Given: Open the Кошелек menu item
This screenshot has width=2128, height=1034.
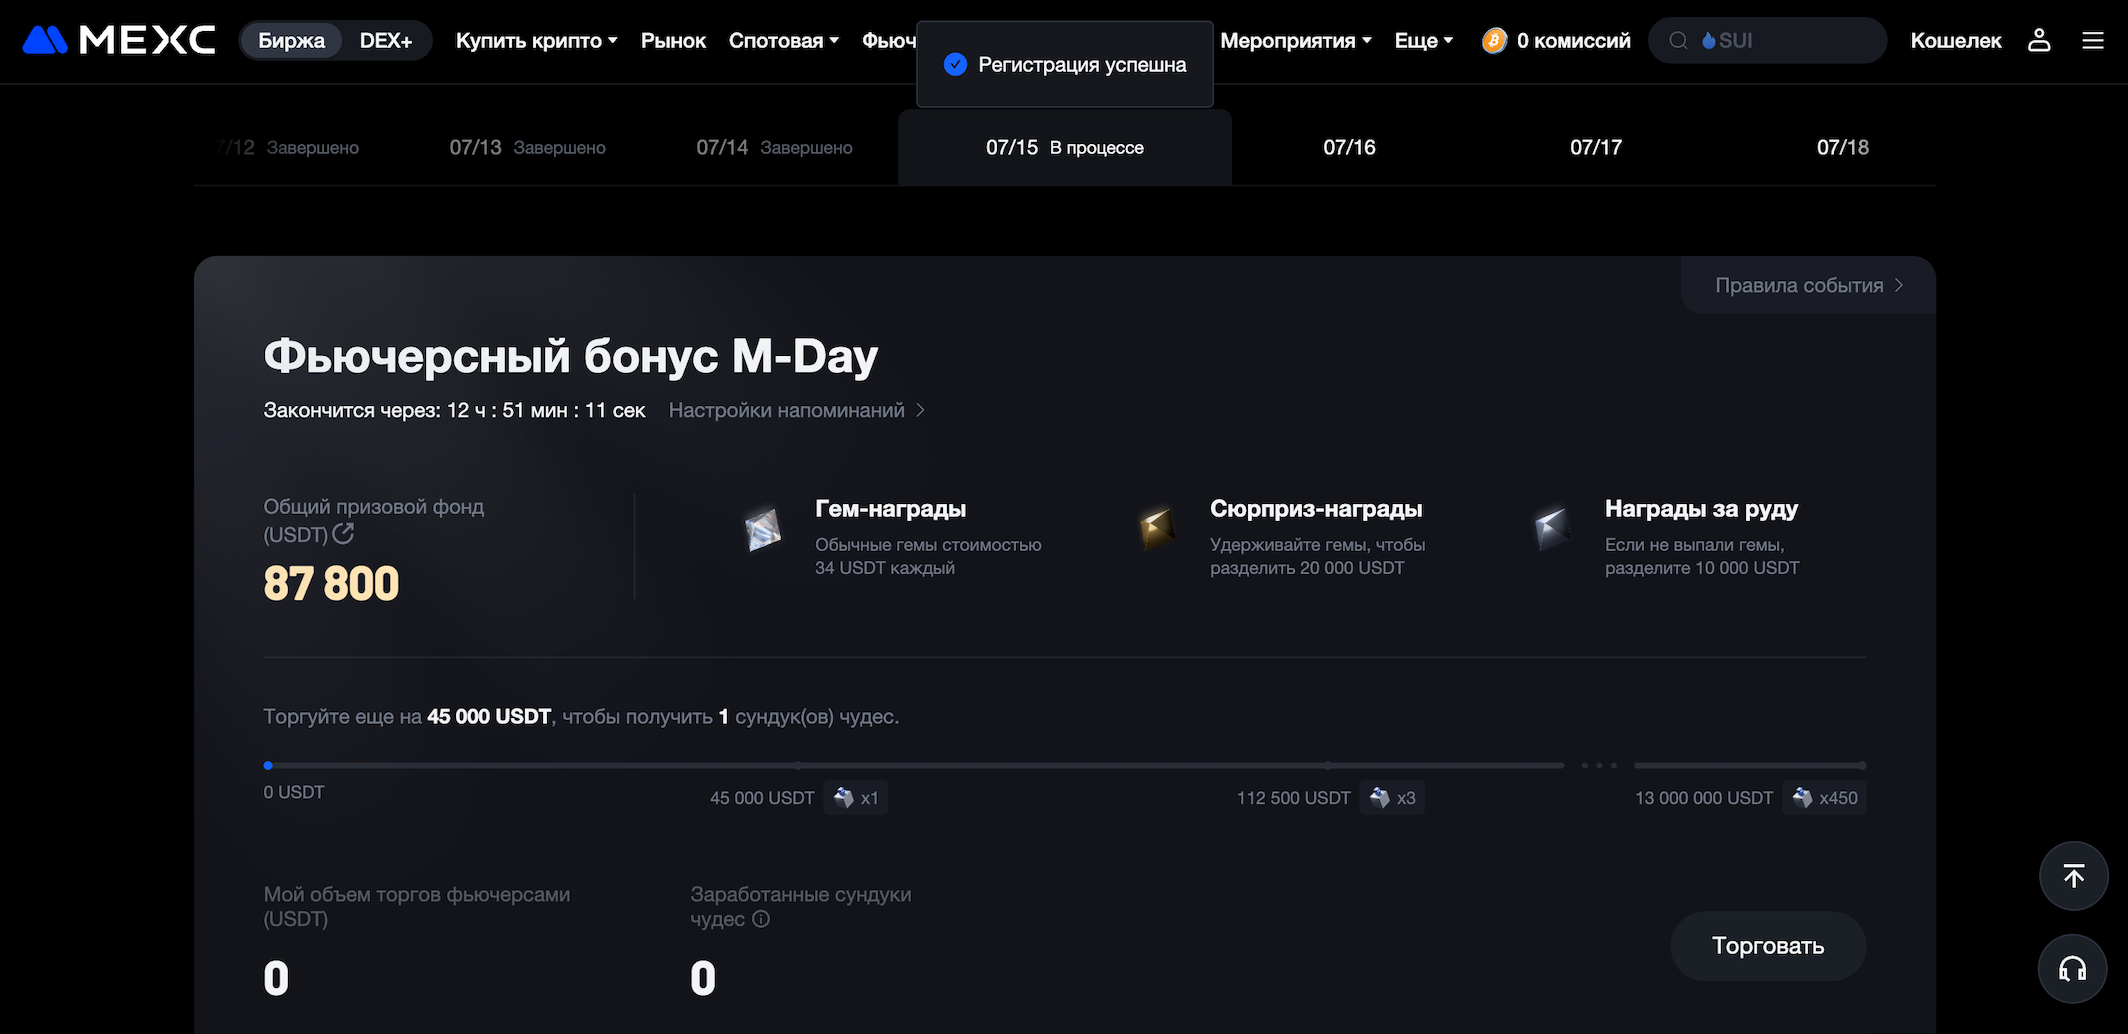Looking at the screenshot, I should (1956, 40).
